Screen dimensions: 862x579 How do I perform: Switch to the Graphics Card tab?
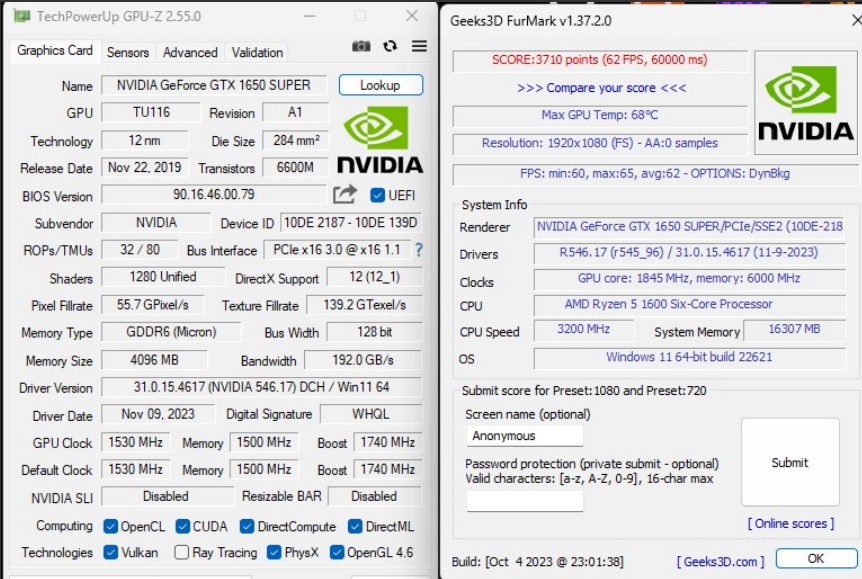[x=55, y=51]
